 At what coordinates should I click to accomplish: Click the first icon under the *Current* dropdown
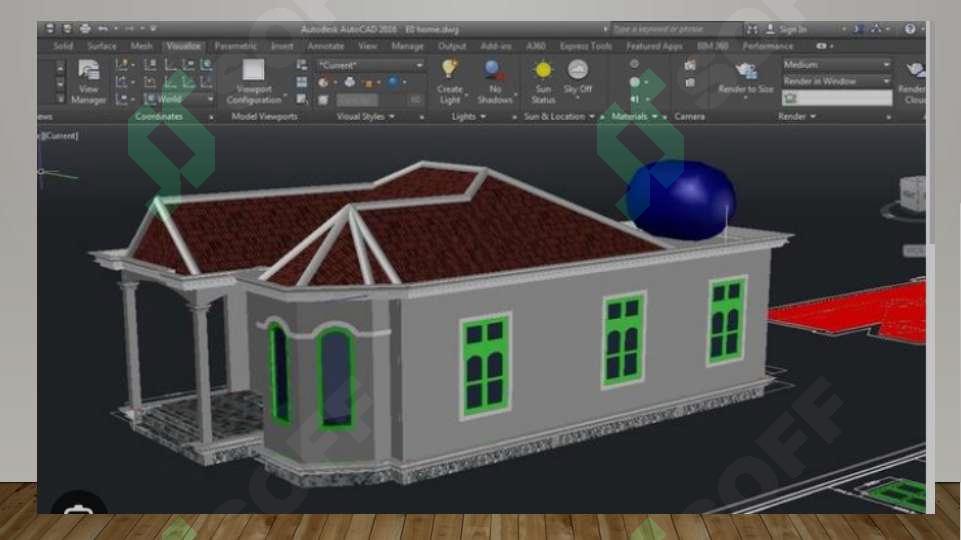(x=323, y=82)
